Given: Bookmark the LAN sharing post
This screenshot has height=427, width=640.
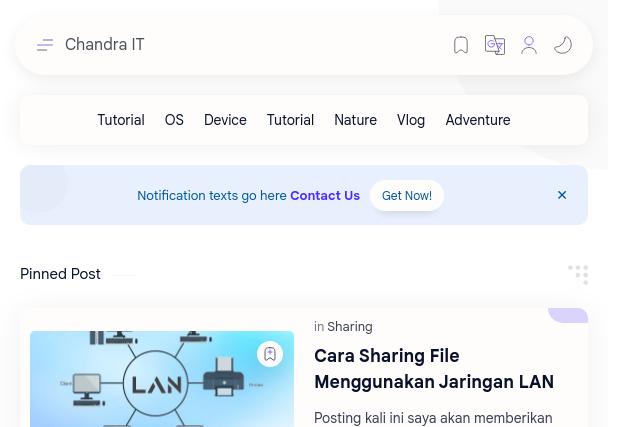Looking at the screenshot, I should [270, 354].
